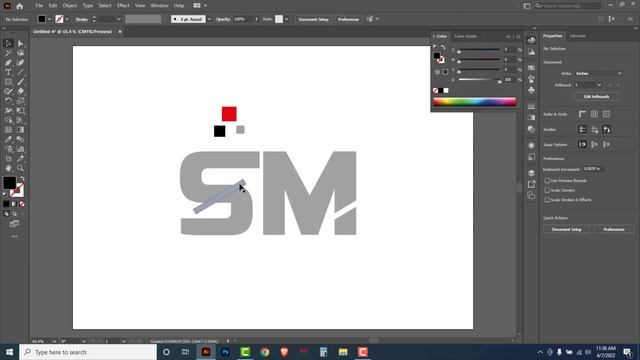
Task: Toggle Show Guides button in Properties
Action: tap(582, 129)
